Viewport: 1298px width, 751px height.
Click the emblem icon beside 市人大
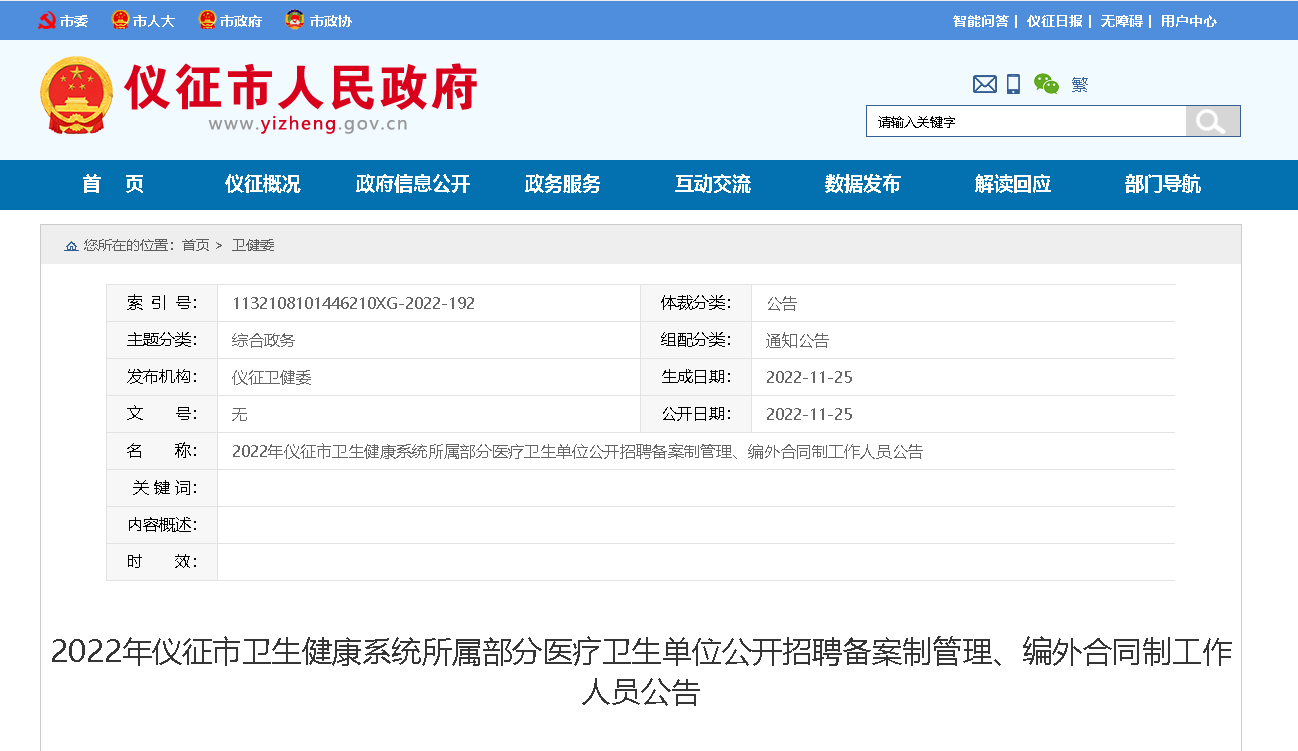click(120, 20)
